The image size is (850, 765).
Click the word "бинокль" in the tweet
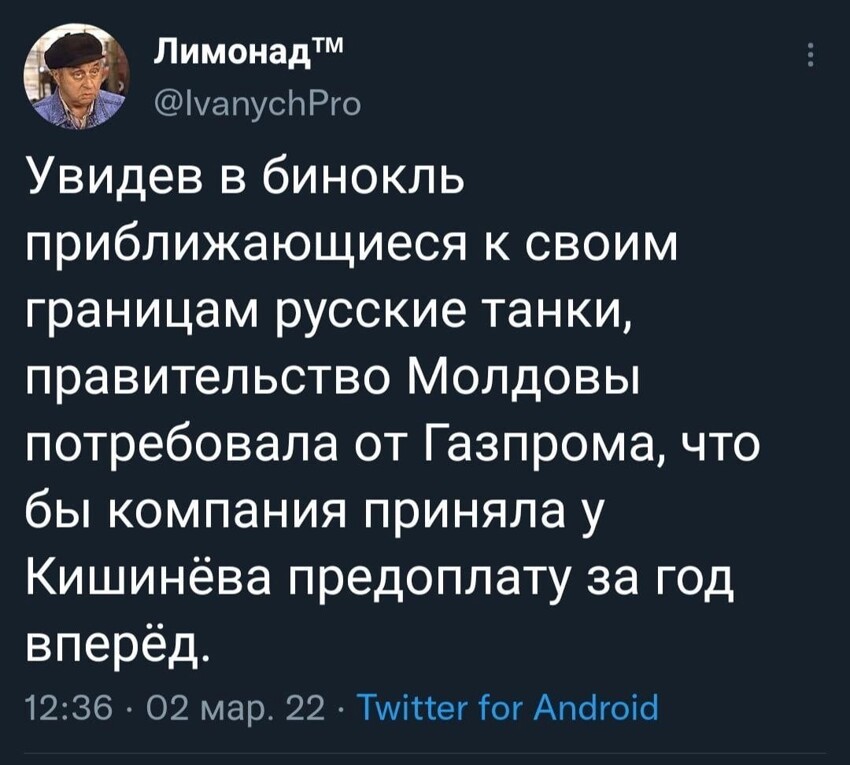363,178
